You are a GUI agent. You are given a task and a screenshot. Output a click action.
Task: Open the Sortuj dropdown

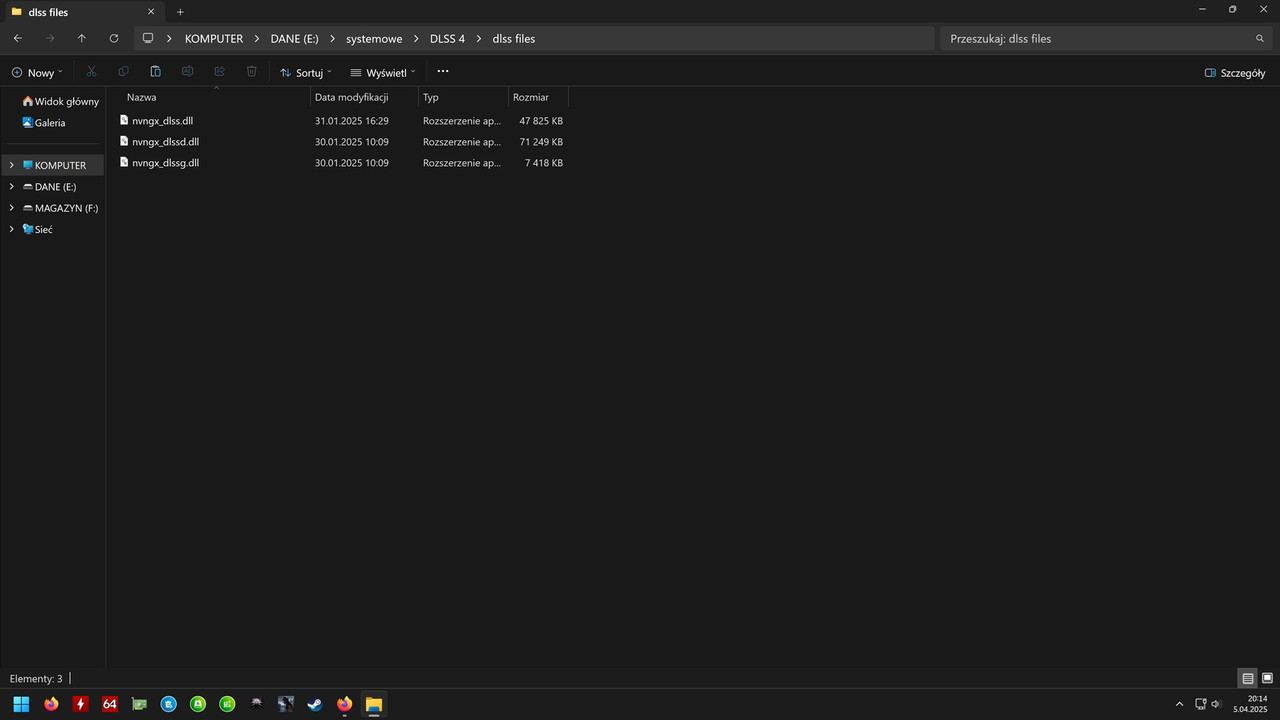click(x=305, y=73)
